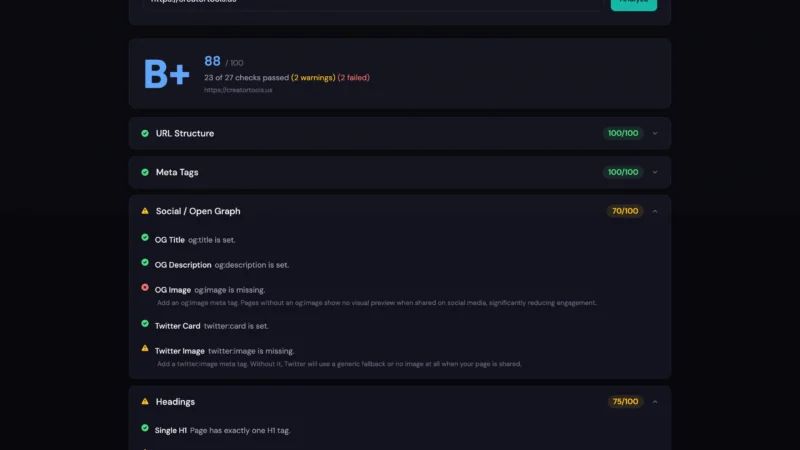Collapse the Social / Open Graph section chevron

(x=655, y=211)
